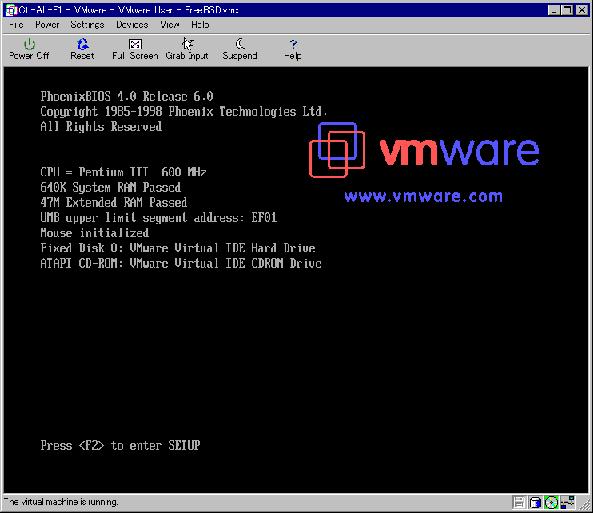Click the www.vmware.com link

[x=423, y=196]
